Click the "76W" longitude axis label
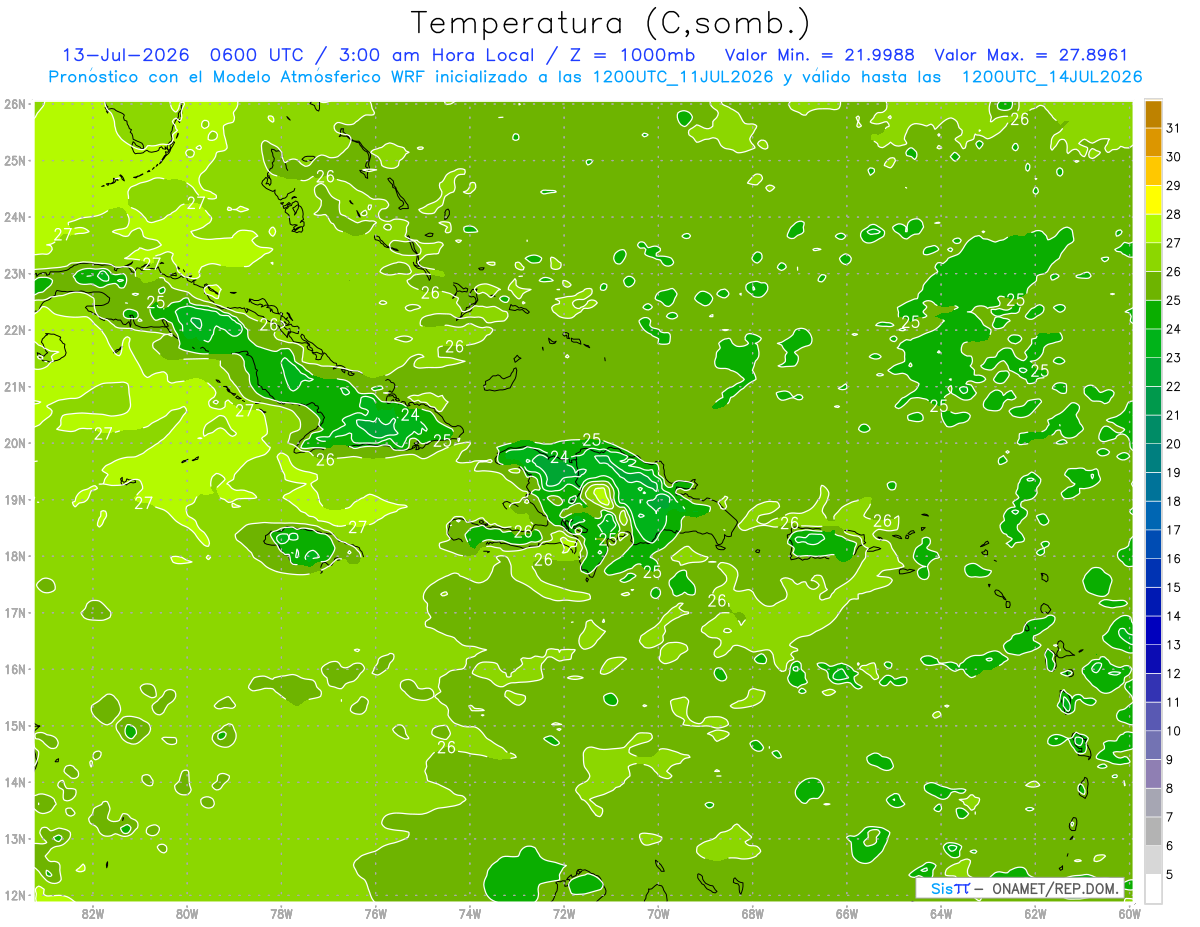1200x927 pixels. tap(375, 912)
